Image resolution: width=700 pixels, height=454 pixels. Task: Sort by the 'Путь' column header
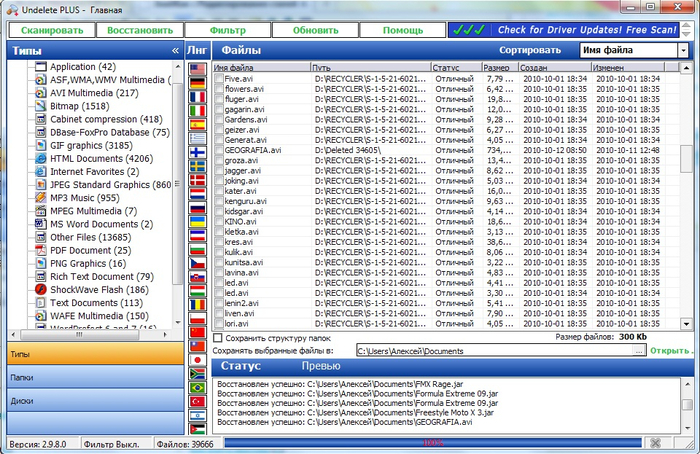coord(371,67)
